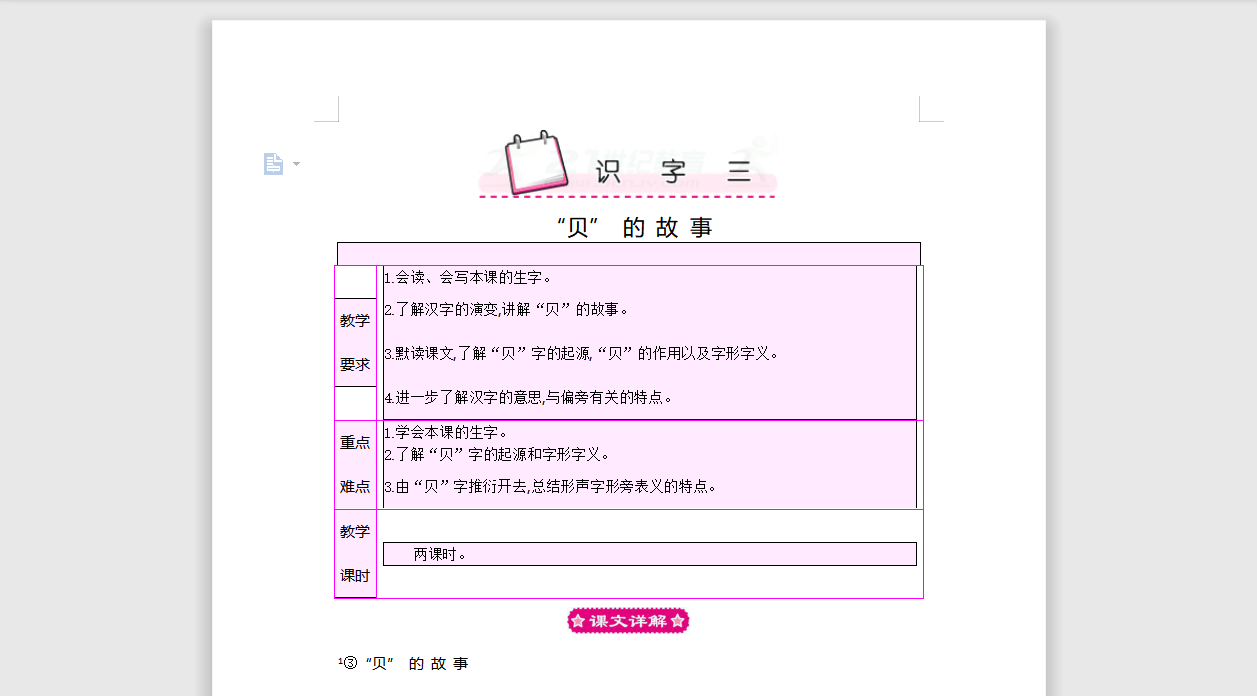Select the empty pink banner cell above 教学要求

coord(628,252)
